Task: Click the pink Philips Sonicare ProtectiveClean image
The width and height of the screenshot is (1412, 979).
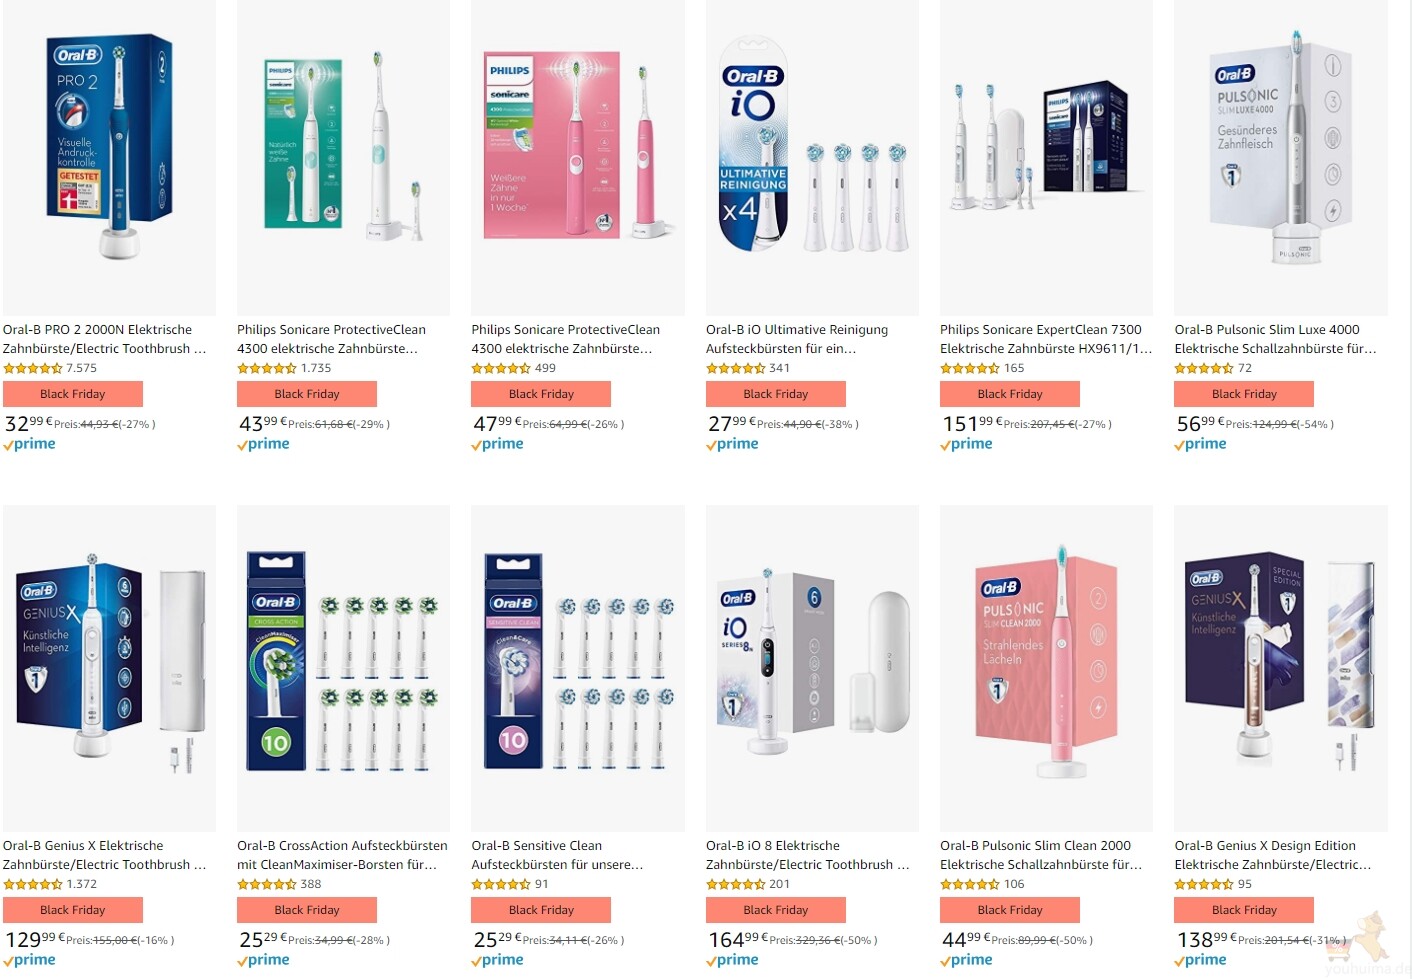Action: [x=578, y=157]
